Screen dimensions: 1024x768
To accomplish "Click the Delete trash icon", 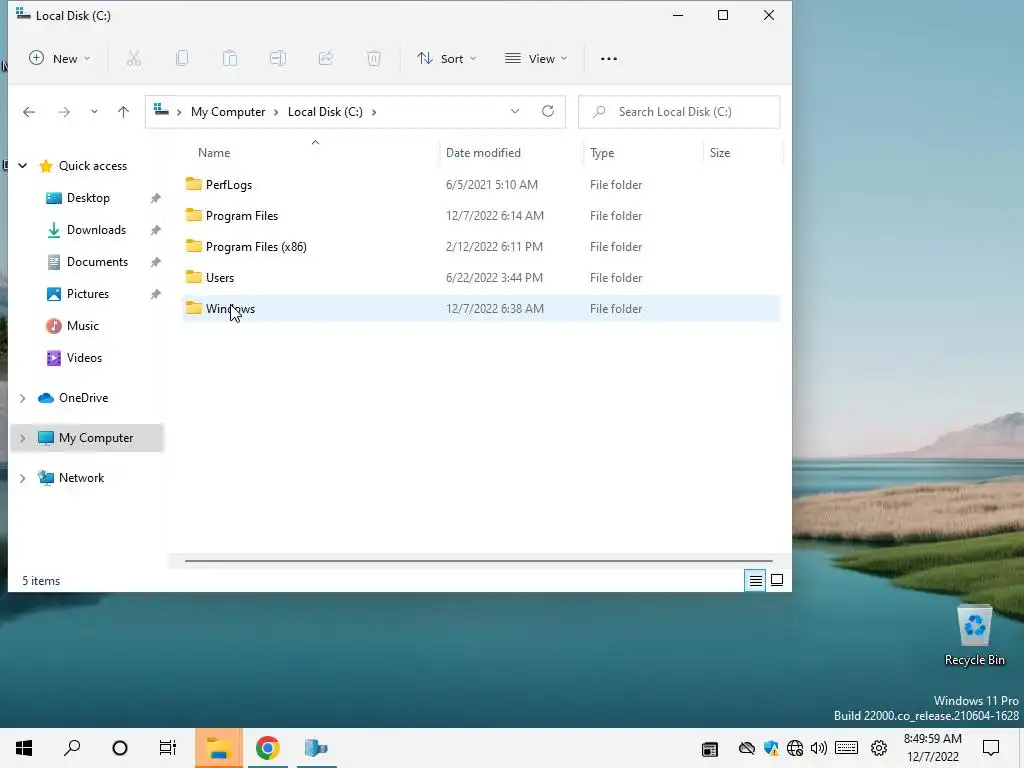I will [374, 59].
